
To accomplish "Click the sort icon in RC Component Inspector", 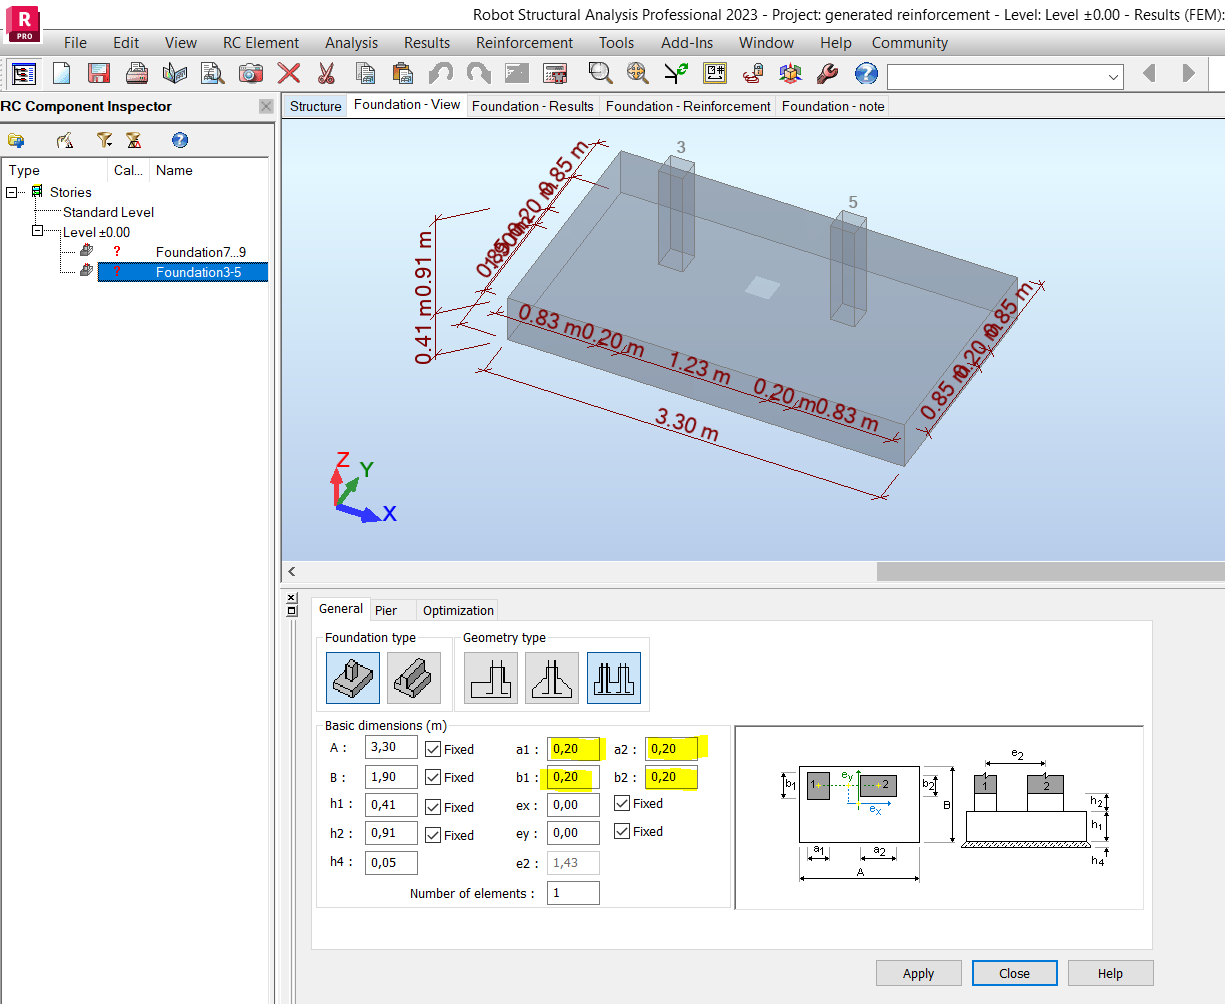I will pos(133,140).
